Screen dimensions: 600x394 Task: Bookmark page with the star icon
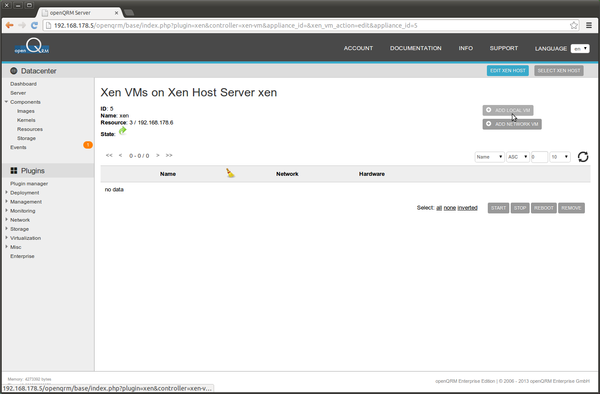coord(574,25)
